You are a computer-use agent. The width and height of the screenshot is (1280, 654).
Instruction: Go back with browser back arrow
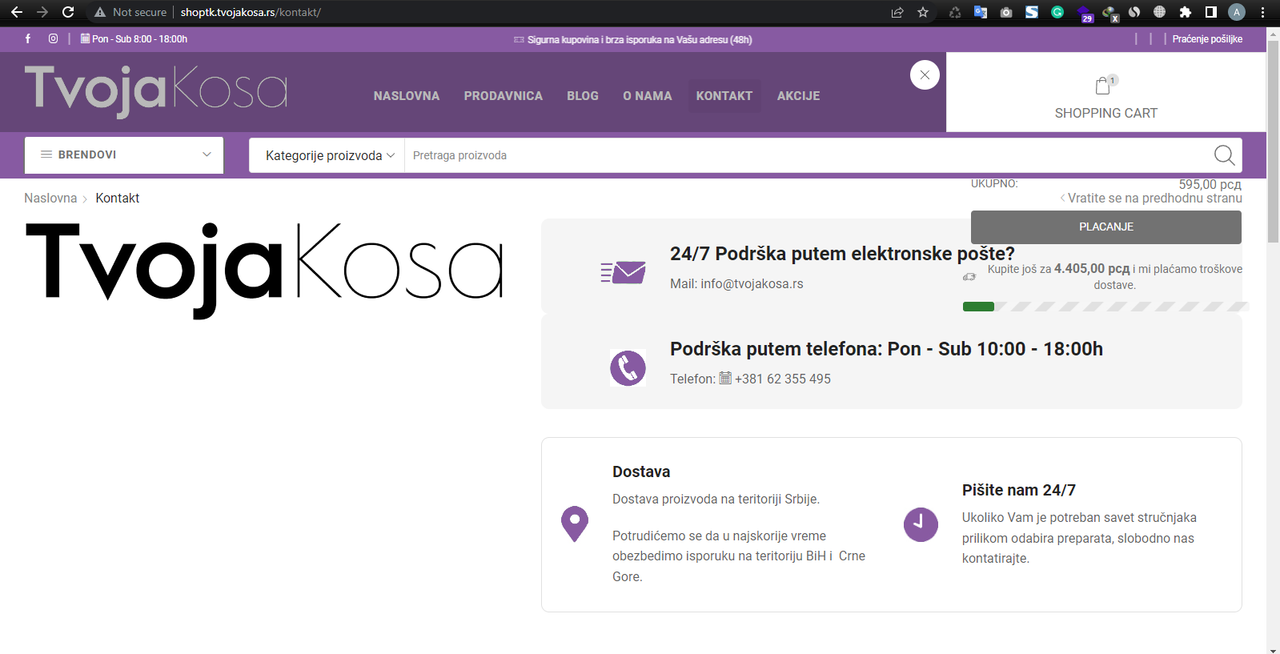tap(16, 12)
